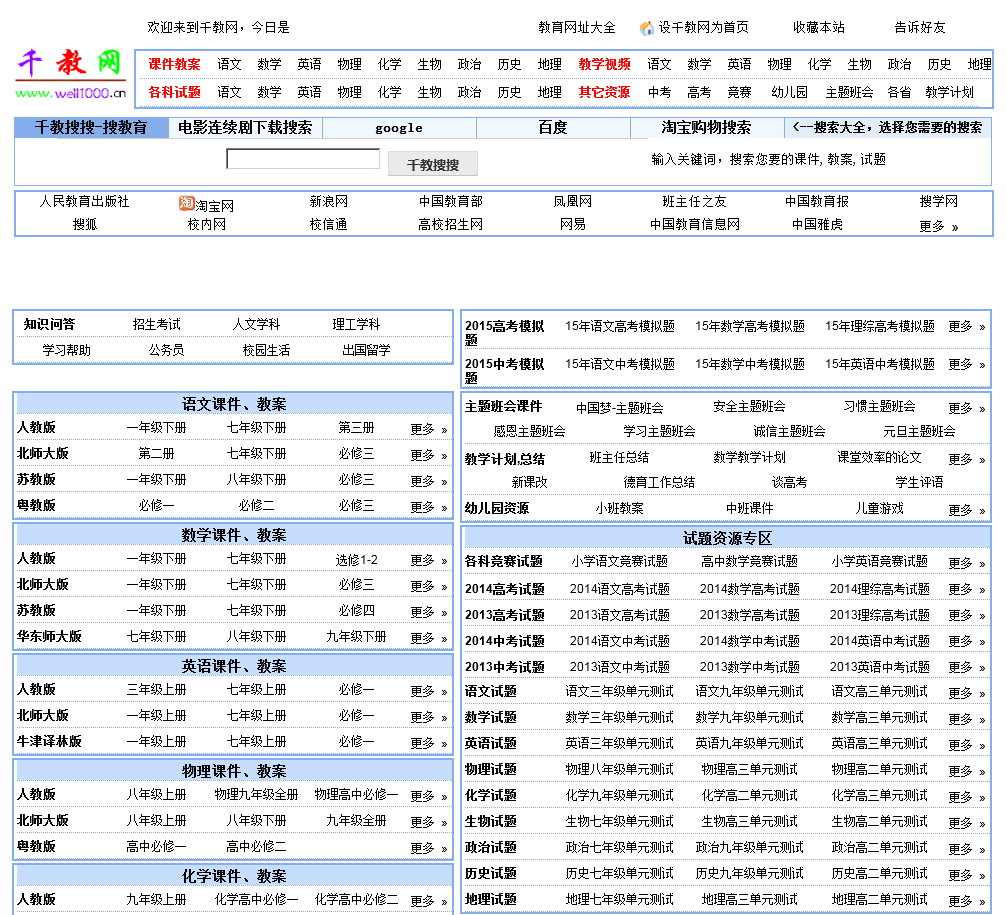Click 物理九年级全册 link

pyautogui.click(x=256, y=794)
